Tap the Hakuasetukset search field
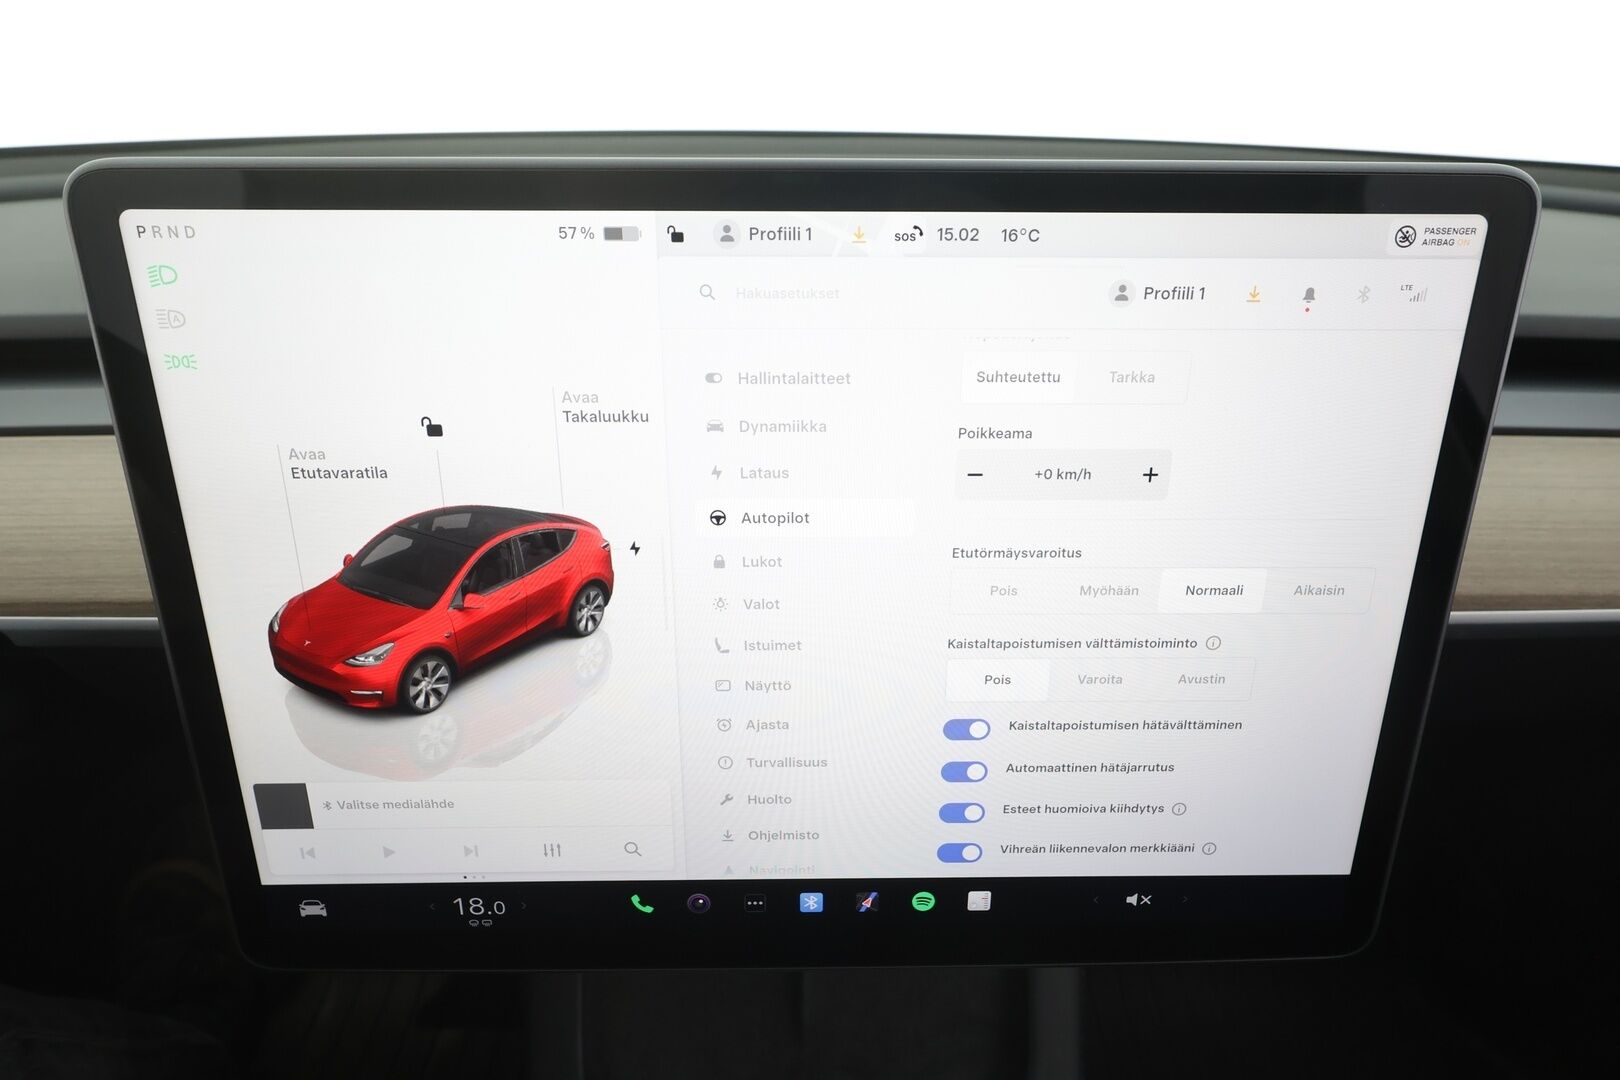 click(x=787, y=293)
